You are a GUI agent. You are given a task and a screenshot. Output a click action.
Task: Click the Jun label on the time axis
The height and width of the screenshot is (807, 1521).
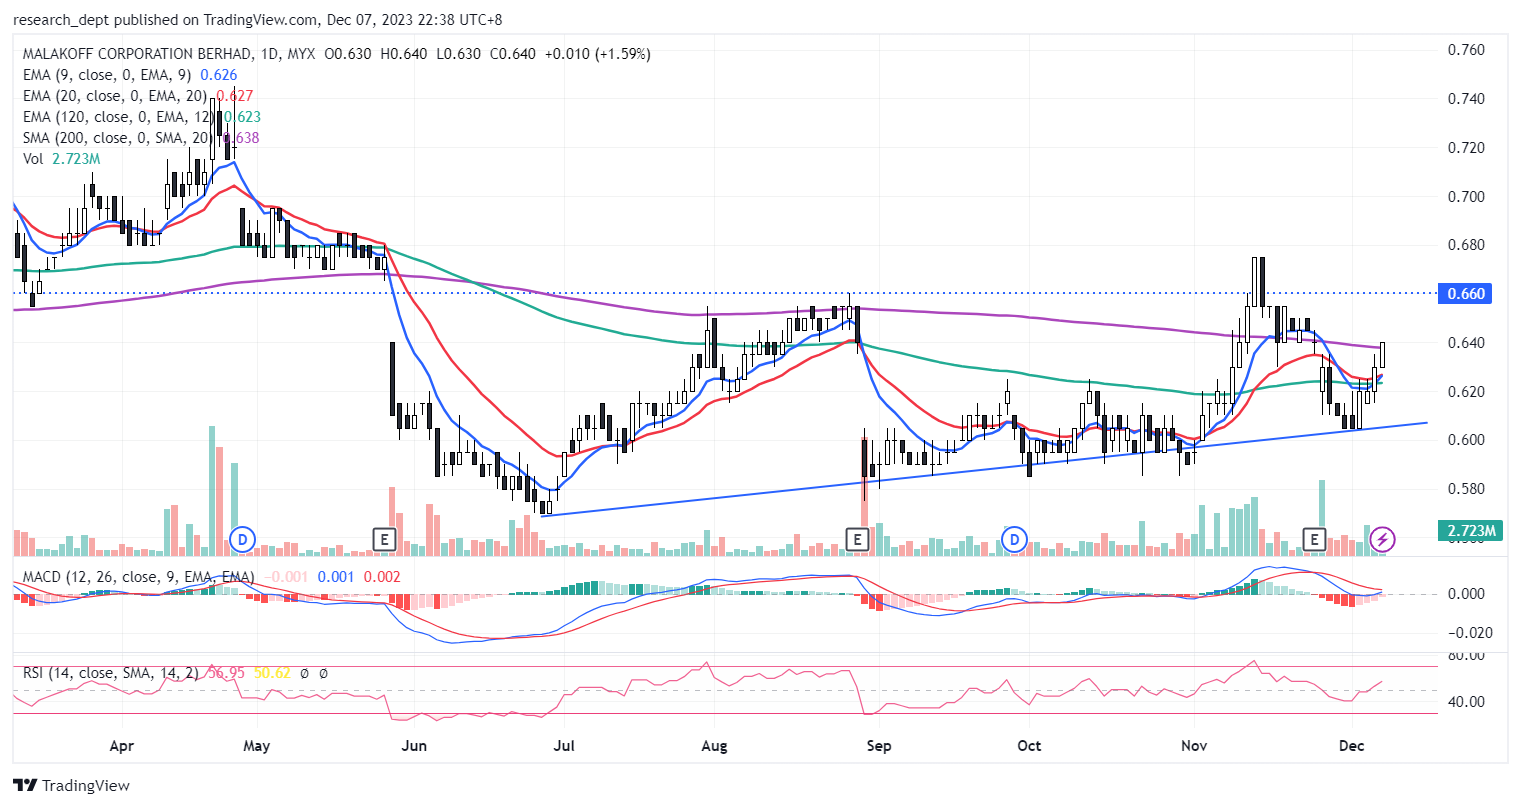(x=414, y=746)
